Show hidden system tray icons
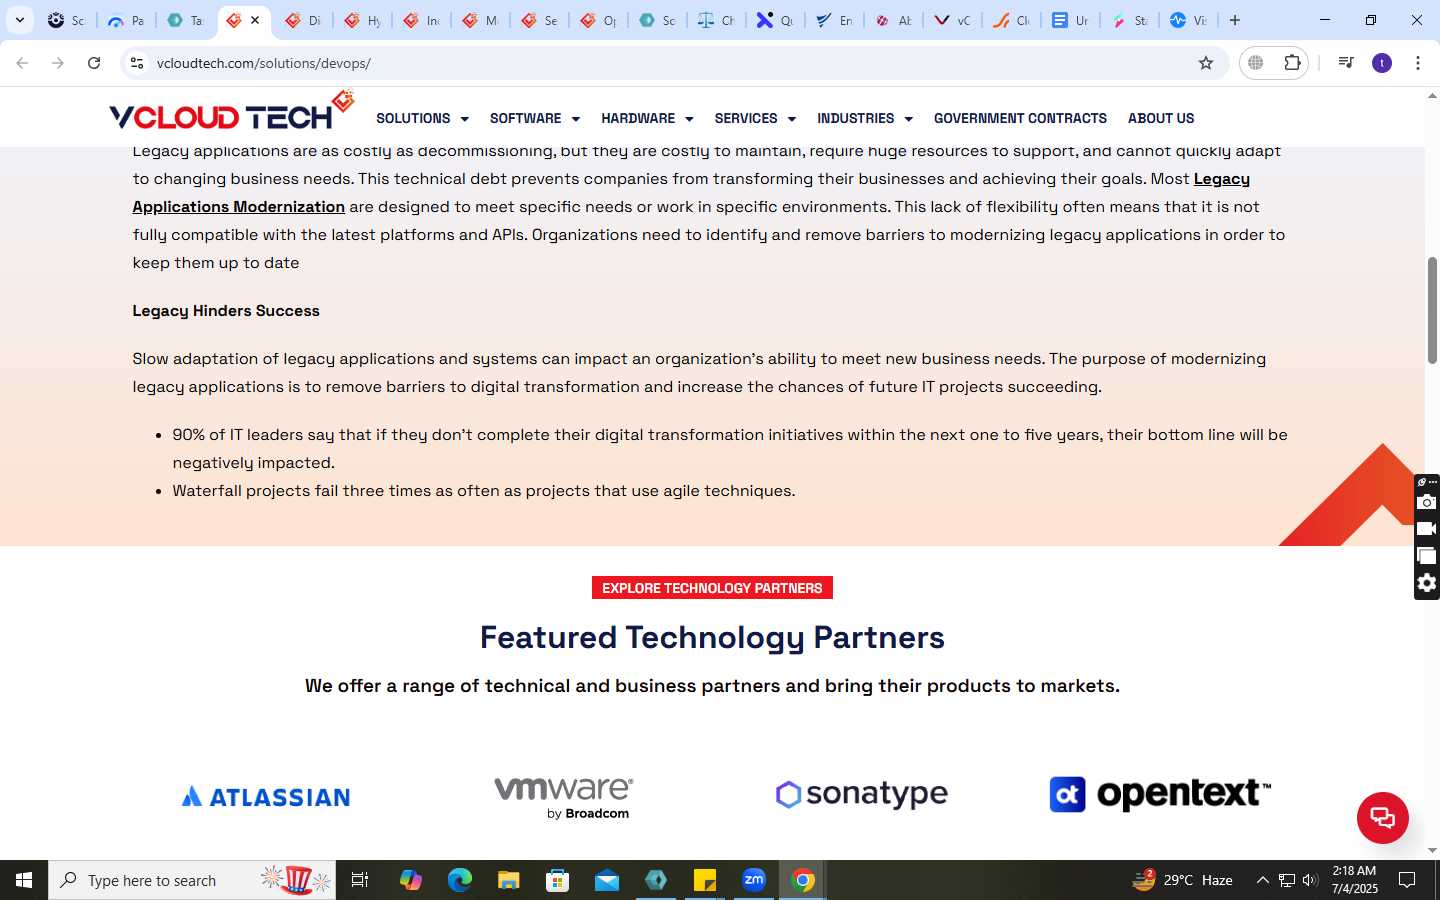 1262,880
